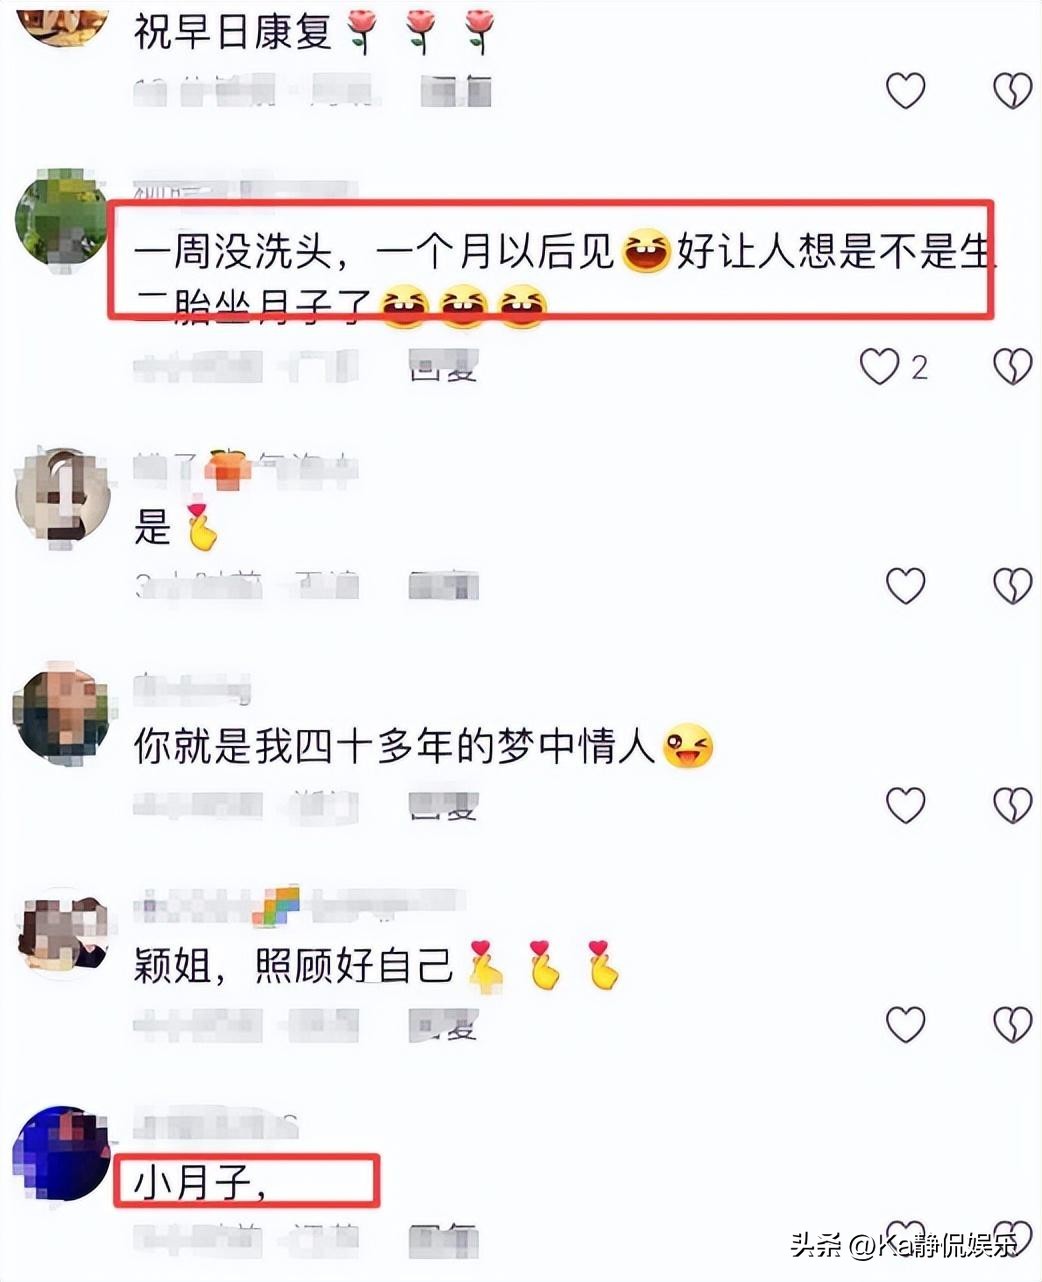Dislike the '祝早日康复' comment
The image size is (1042, 1282).
pos(1012,91)
